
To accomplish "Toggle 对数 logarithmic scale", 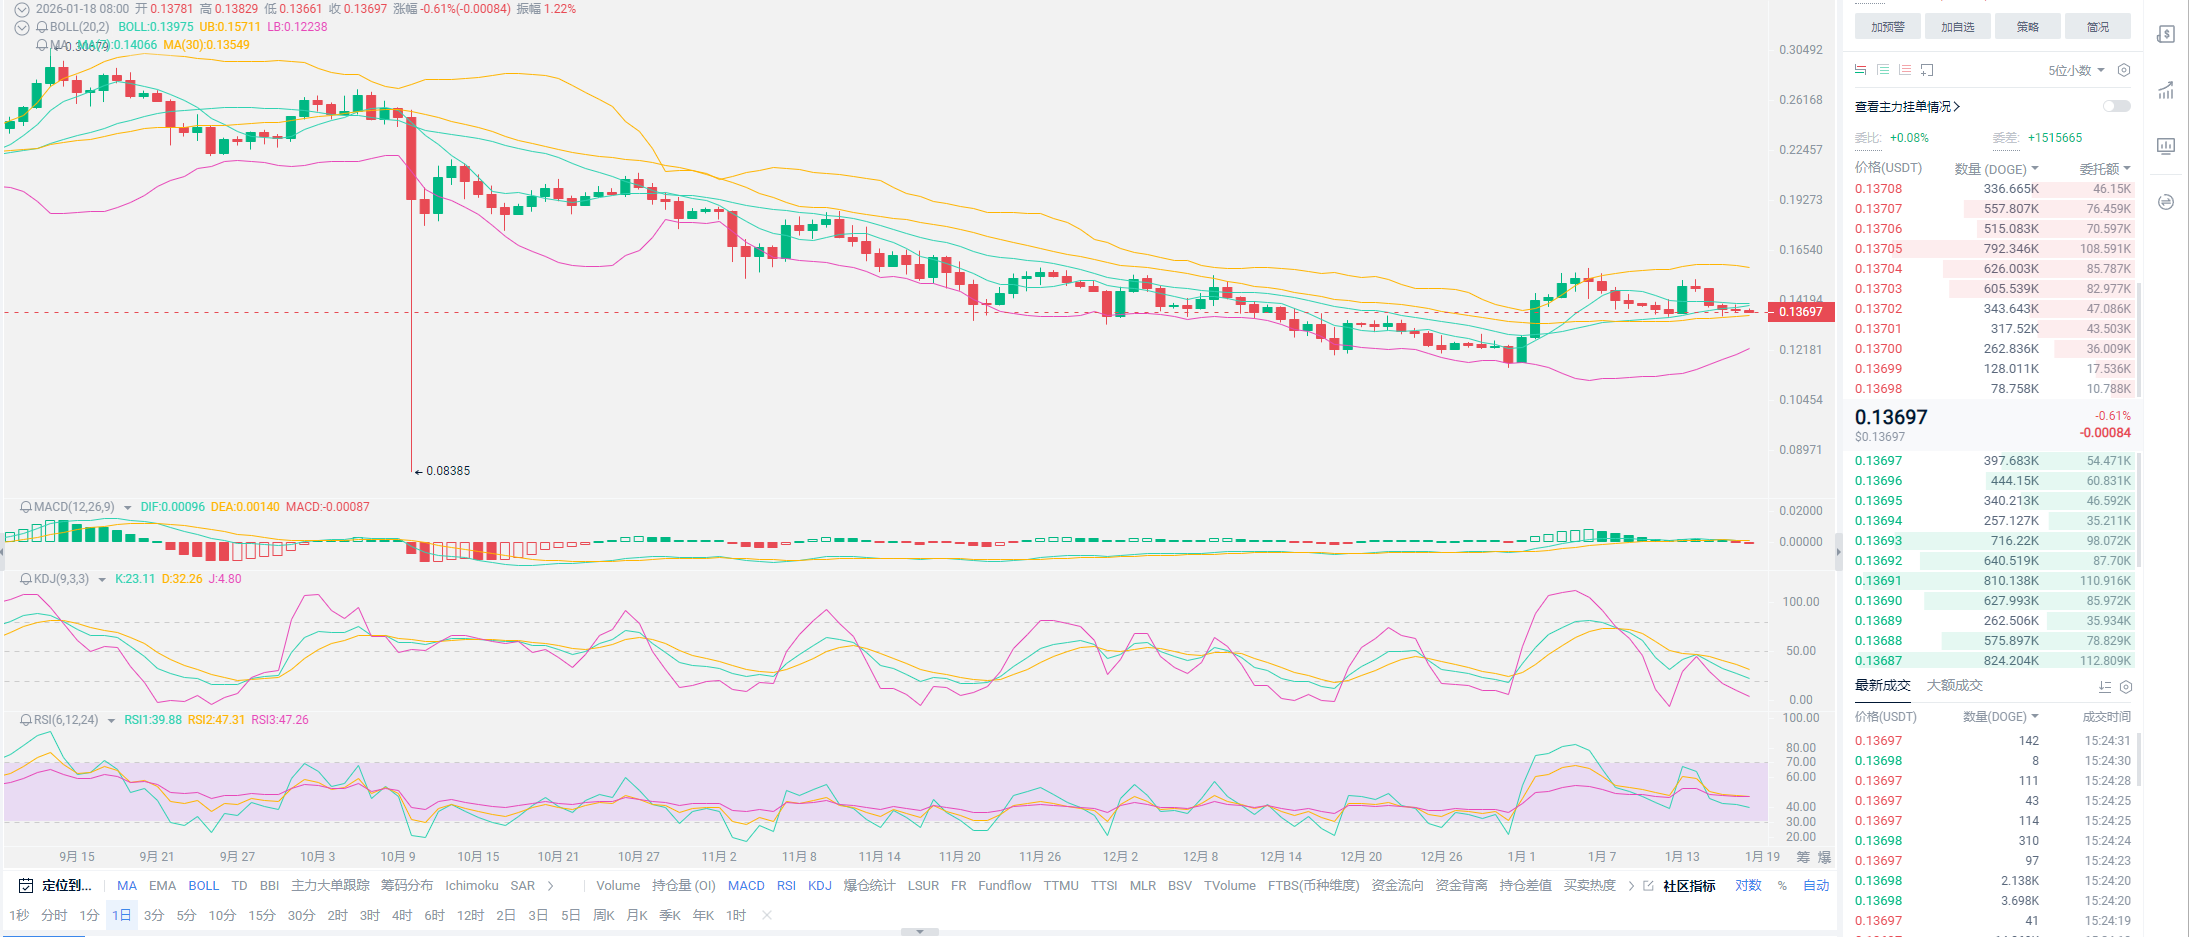I will (x=1748, y=885).
